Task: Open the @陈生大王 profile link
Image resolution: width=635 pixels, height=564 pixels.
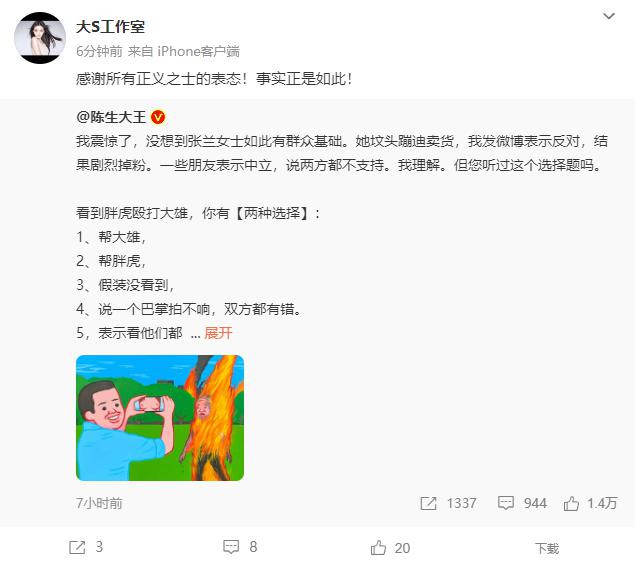Action: (111, 117)
